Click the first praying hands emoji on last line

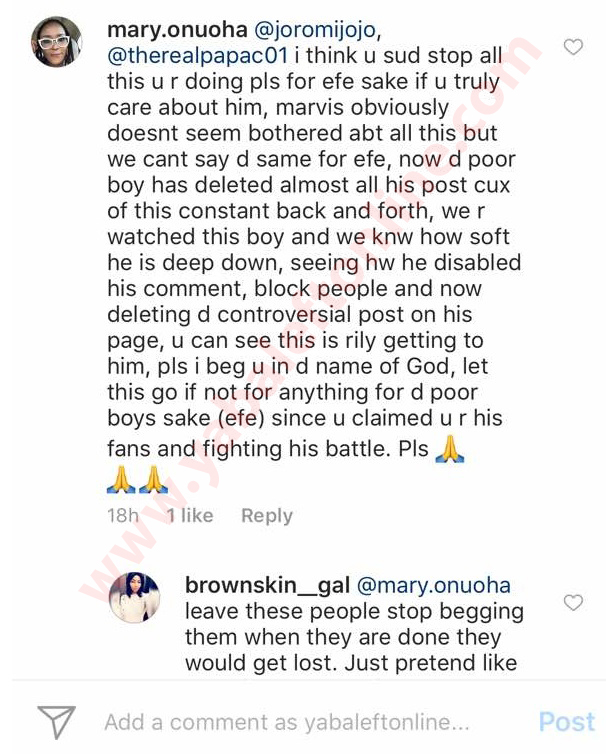[121, 479]
